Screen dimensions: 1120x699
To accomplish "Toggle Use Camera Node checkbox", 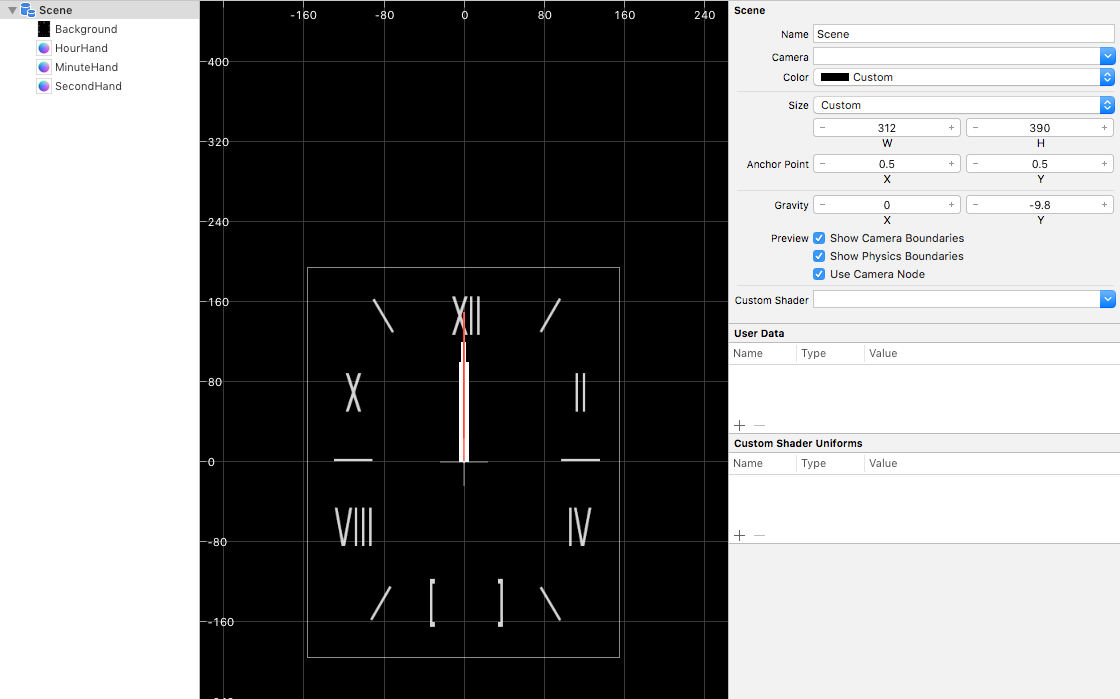I will pyautogui.click(x=819, y=273).
